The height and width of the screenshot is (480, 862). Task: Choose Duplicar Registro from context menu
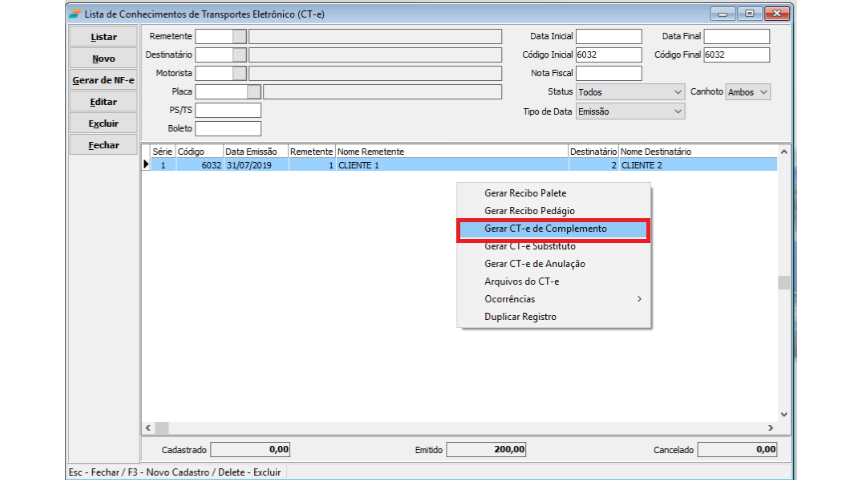point(520,317)
